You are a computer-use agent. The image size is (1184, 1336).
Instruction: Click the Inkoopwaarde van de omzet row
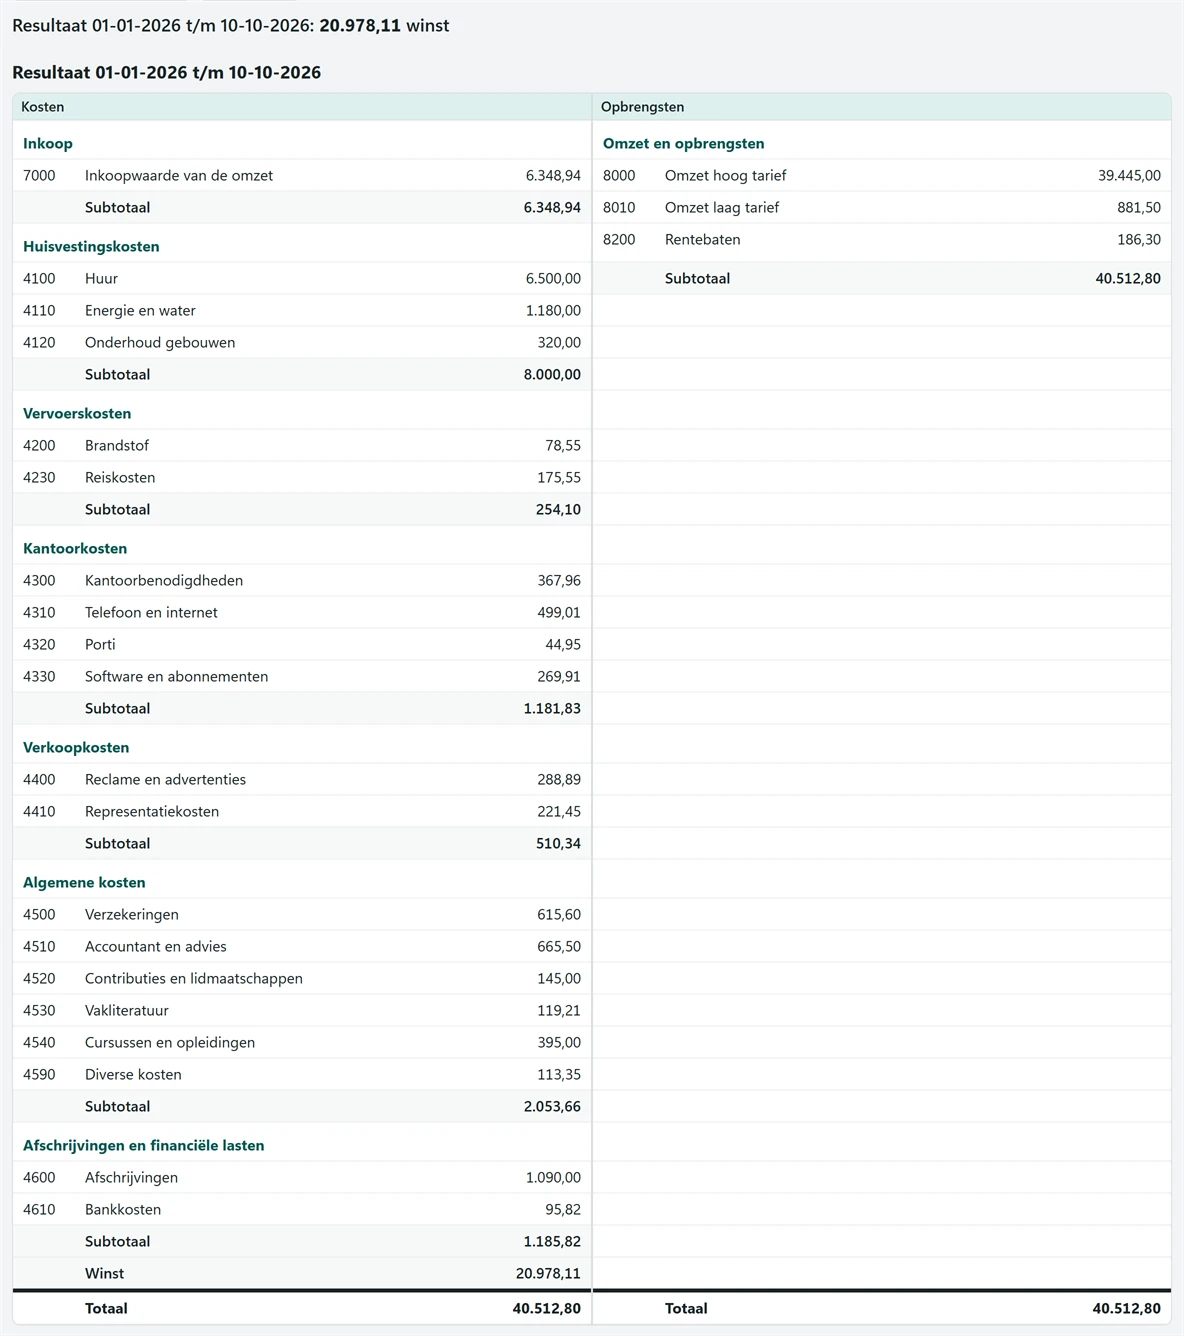[302, 175]
